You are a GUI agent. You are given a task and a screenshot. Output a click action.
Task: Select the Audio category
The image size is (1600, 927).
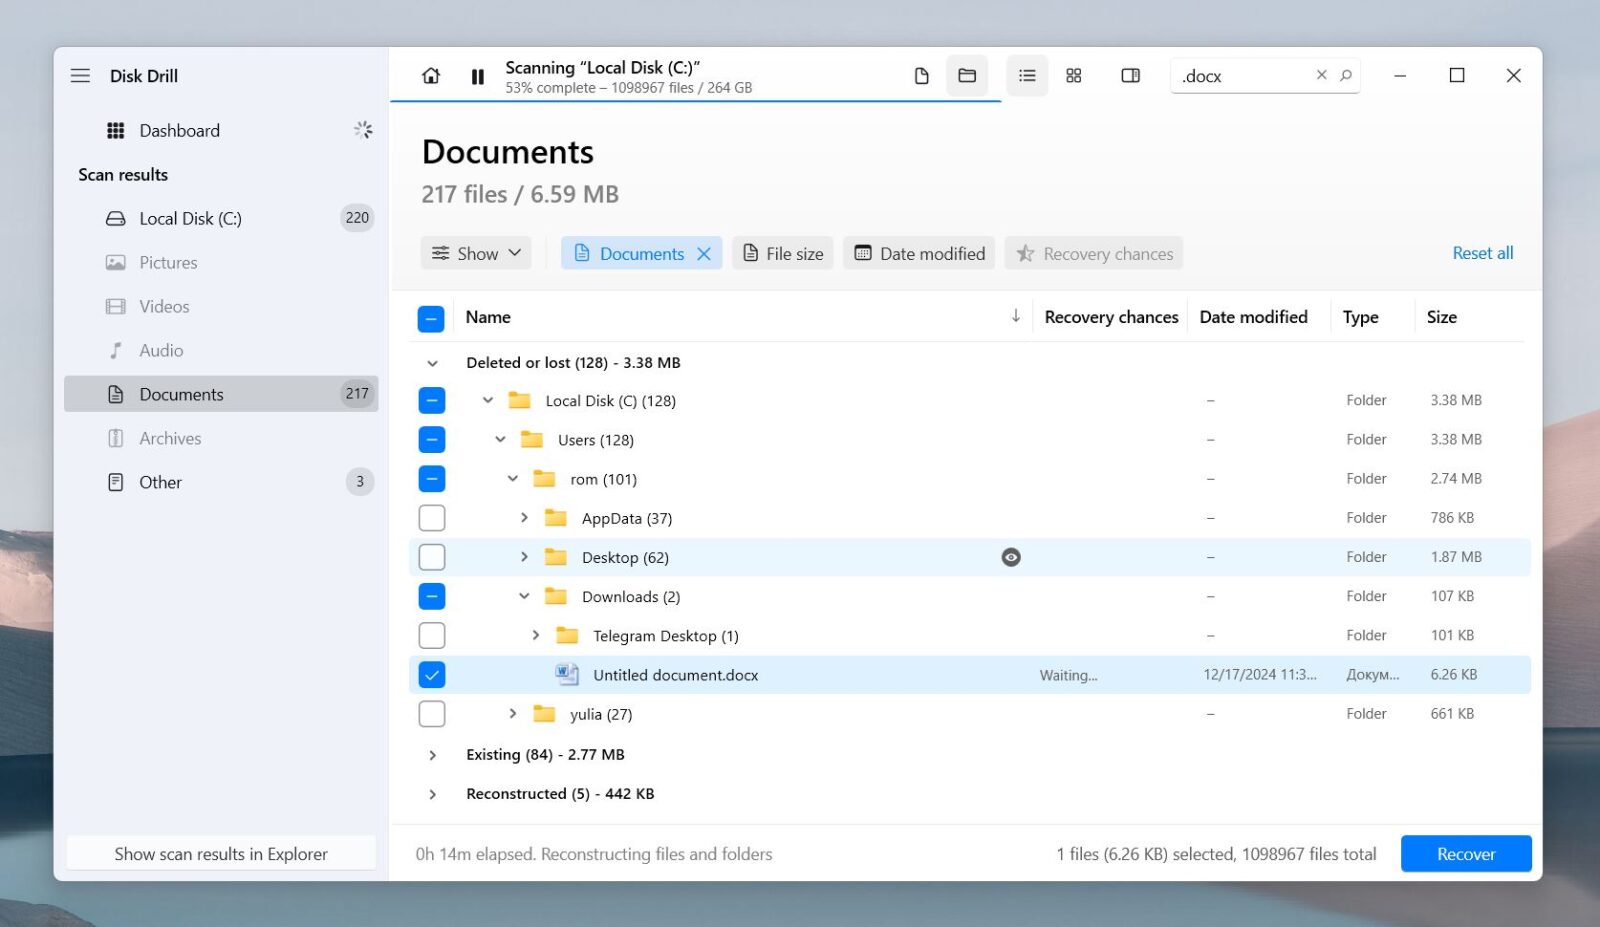(161, 350)
